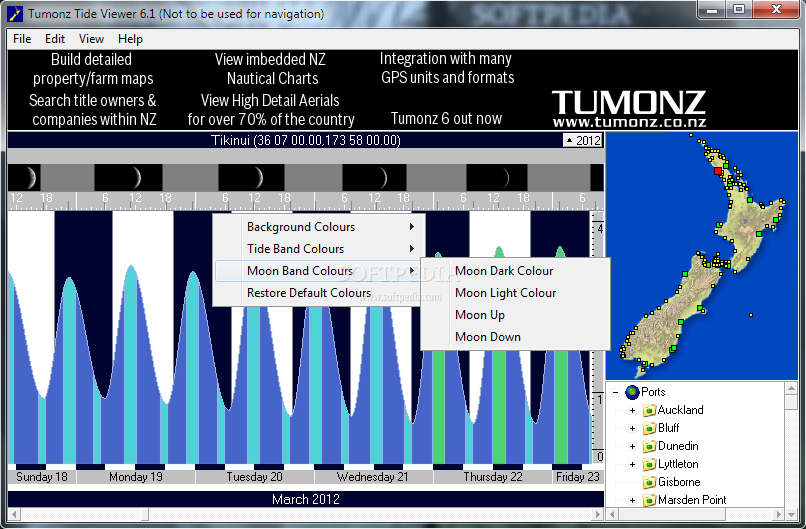Click the first moon phase image
This screenshot has width=806, height=529.
tap(24, 177)
